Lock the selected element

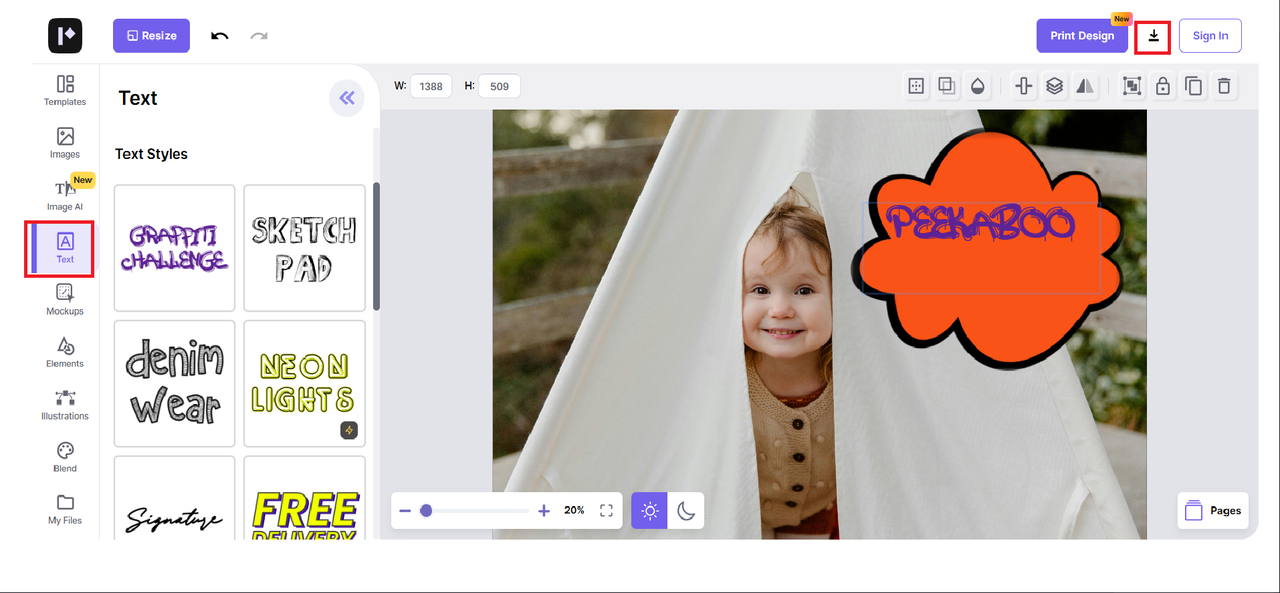[x=1162, y=86]
